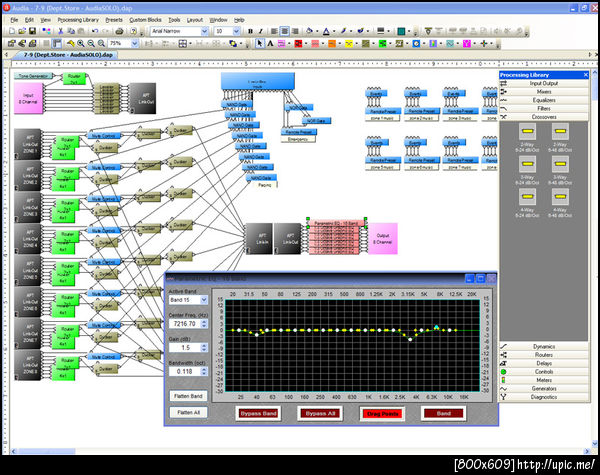Click the magenta Diagnostics toolbar icon
Viewport: 600px width, 475px height.
click(x=466, y=44)
